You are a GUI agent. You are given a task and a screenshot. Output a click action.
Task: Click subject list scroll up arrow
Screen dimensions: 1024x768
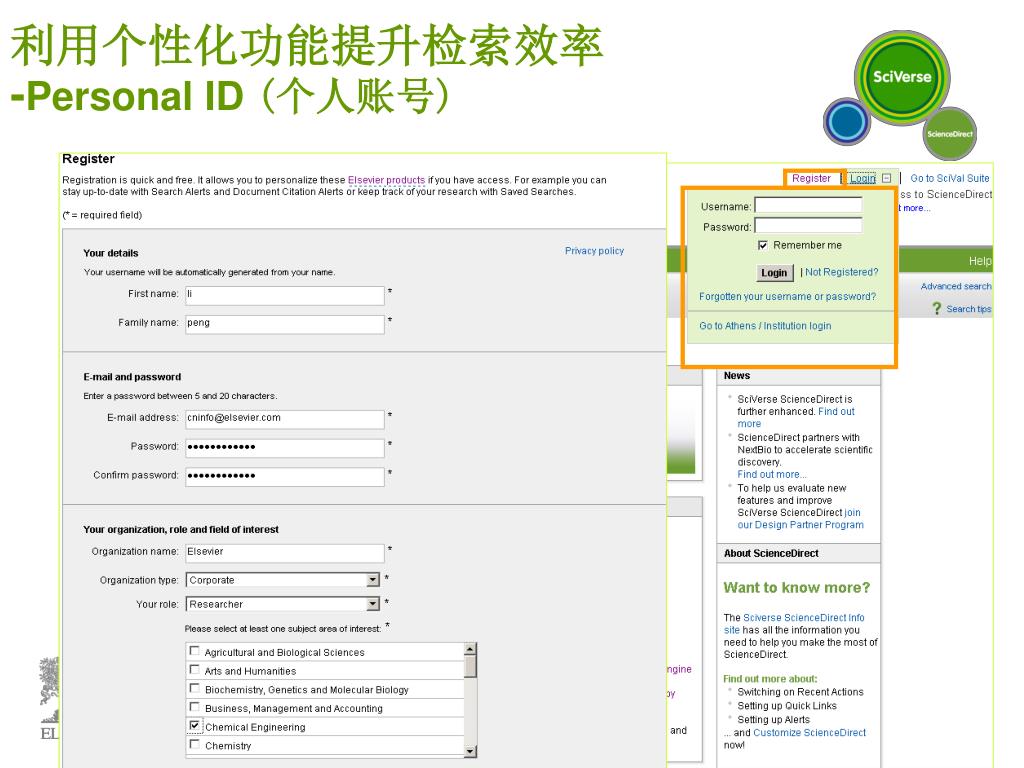470,649
